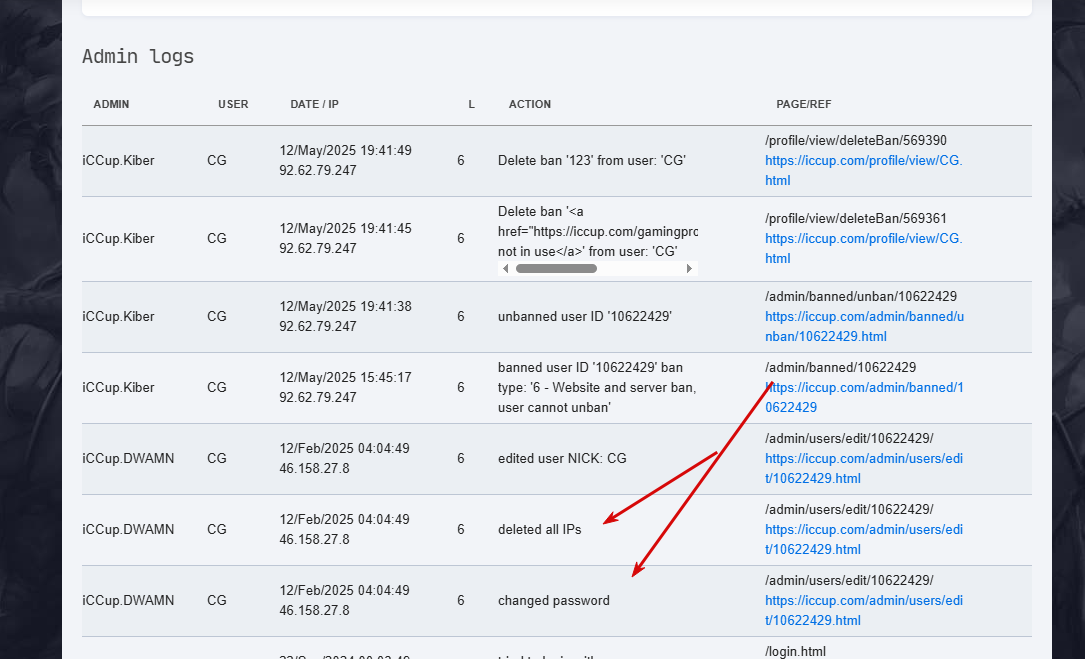Click the "changed password" action text
The image size is (1085, 659).
554,601
